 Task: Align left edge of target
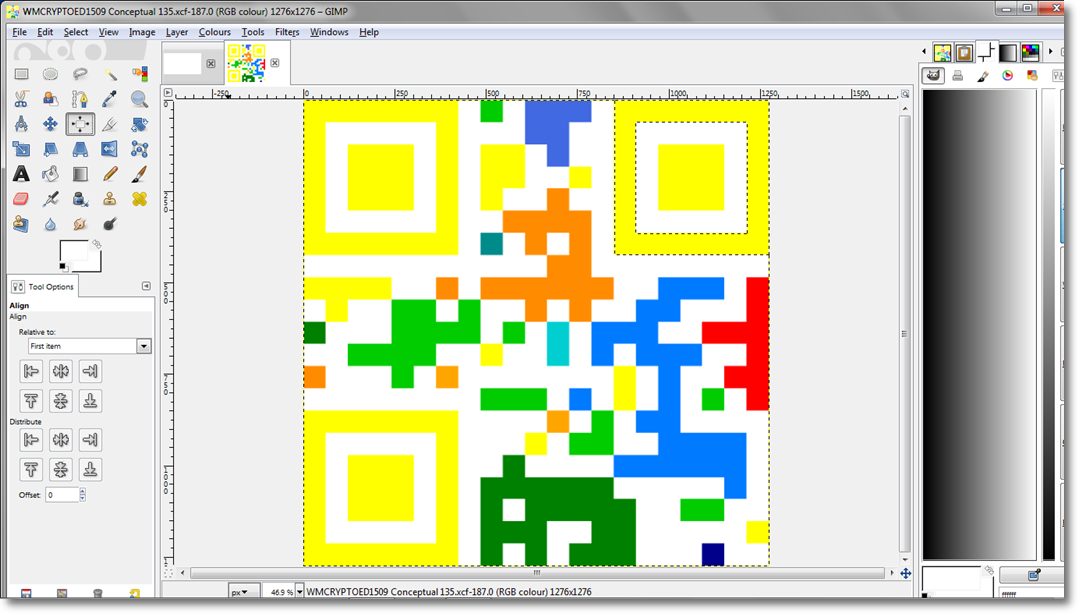[31, 371]
